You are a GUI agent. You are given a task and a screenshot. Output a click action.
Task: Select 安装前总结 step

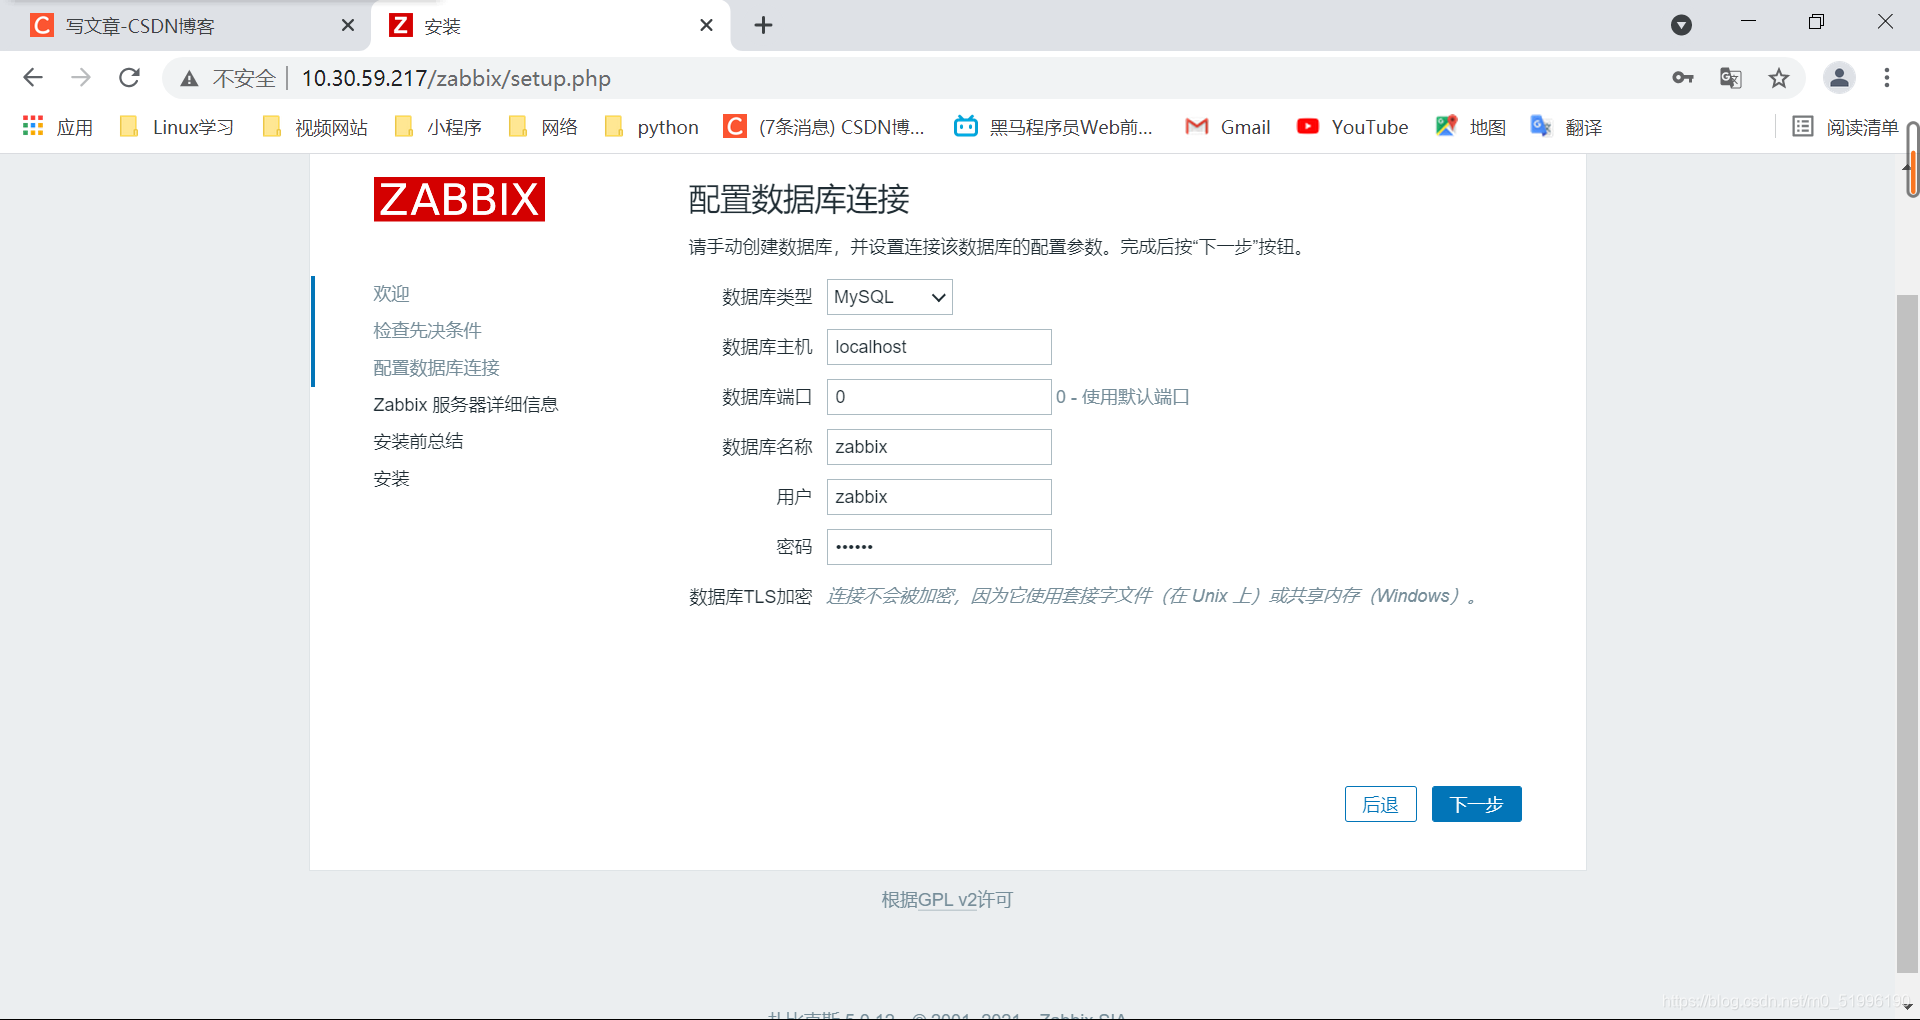418,442
